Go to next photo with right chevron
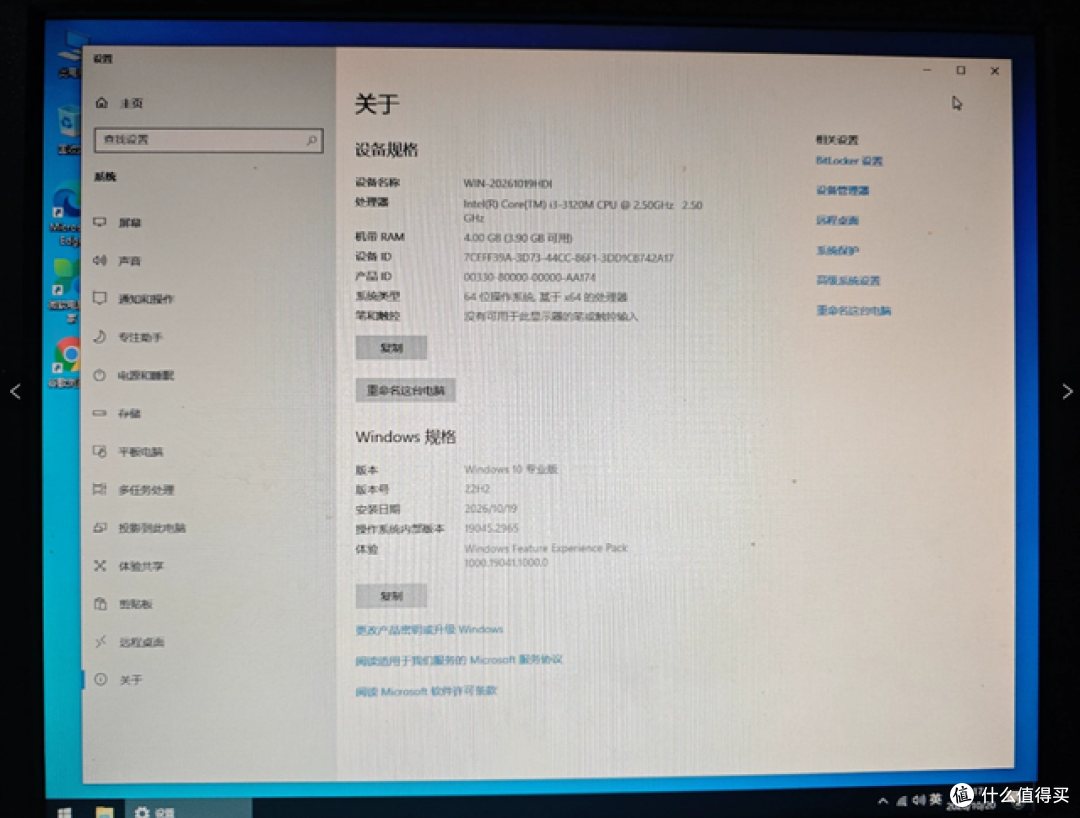 click(1066, 391)
